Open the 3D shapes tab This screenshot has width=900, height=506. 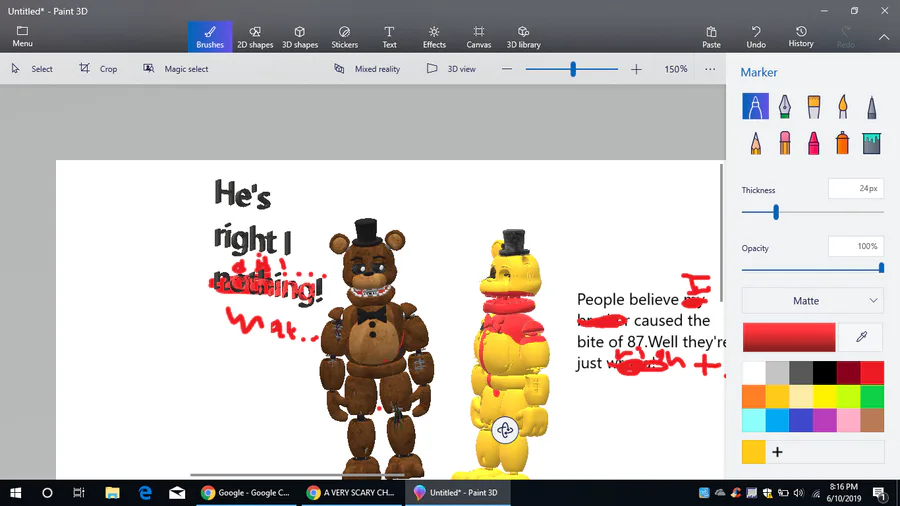(x=300, y=37)
